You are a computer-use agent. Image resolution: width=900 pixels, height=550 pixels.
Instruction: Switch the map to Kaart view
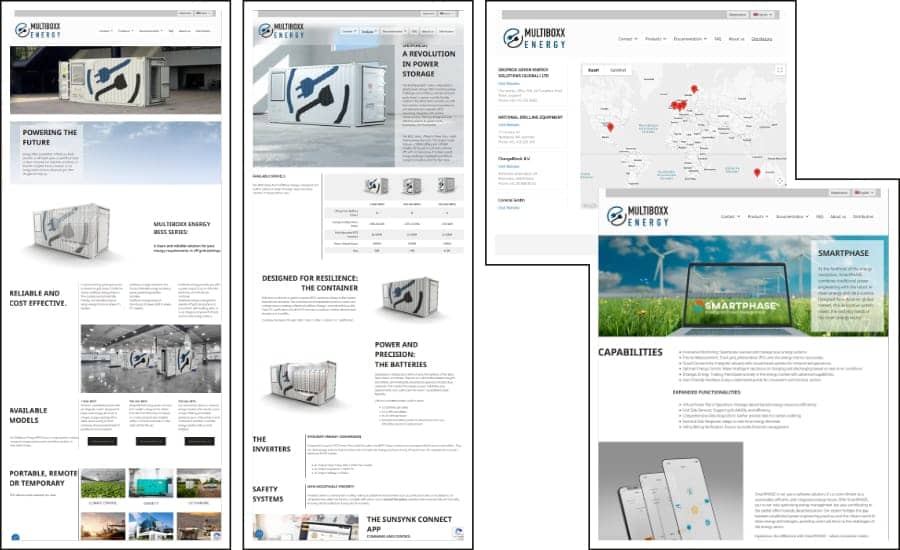pyautogui.click(x=593, y=70)
